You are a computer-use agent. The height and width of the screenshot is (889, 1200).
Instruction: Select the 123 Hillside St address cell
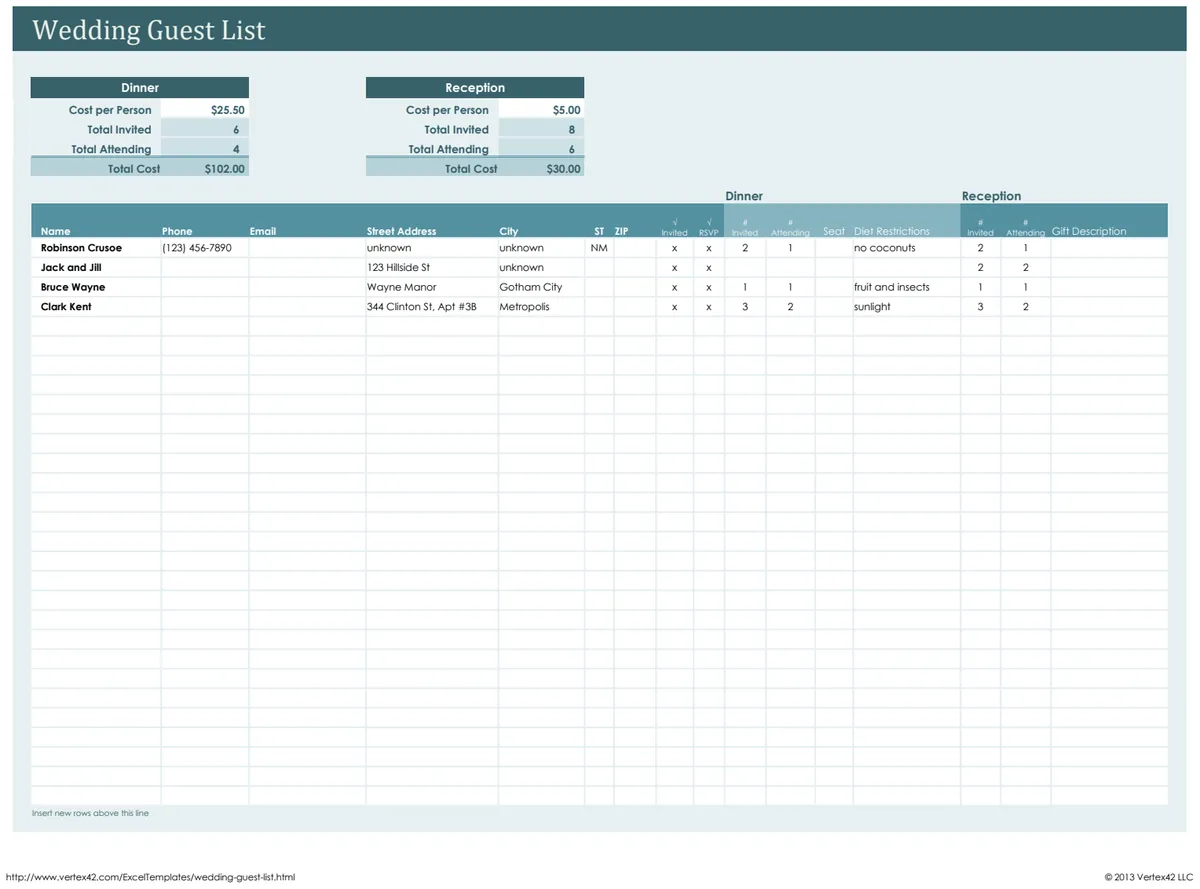click(x=432, y=268)
